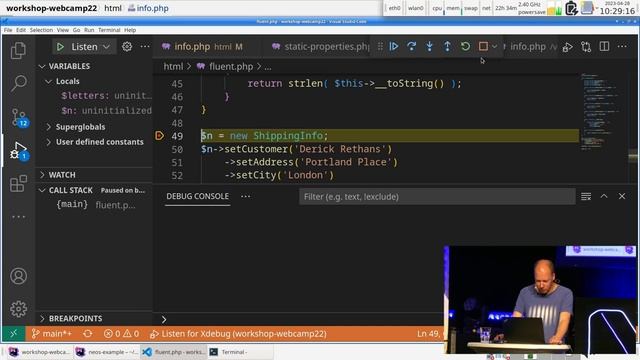Click the html breadcrumb segment
The image size is (640, 360).
tap(173, 67)
